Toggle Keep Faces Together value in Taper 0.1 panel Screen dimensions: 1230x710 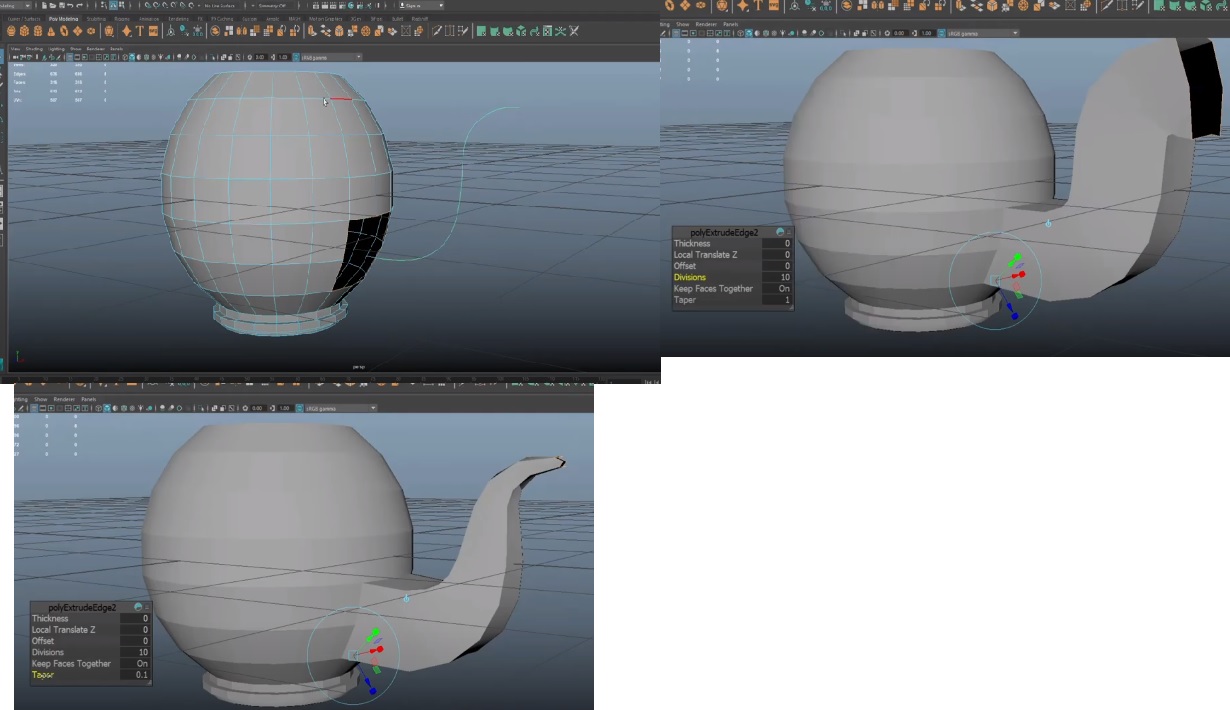(x=135, y=663)
